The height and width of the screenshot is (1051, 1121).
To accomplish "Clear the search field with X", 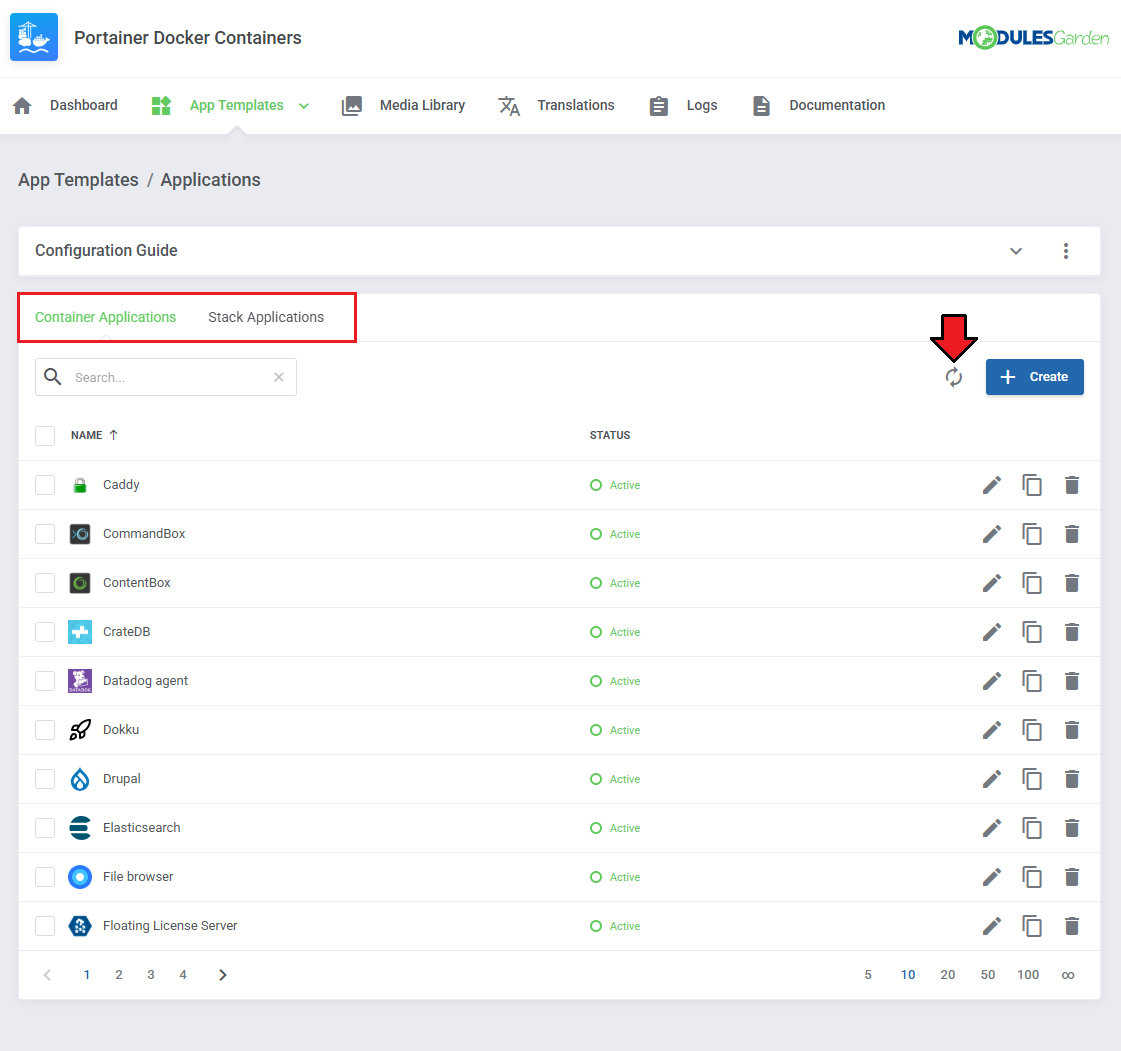I will click(x=279, y=377).
